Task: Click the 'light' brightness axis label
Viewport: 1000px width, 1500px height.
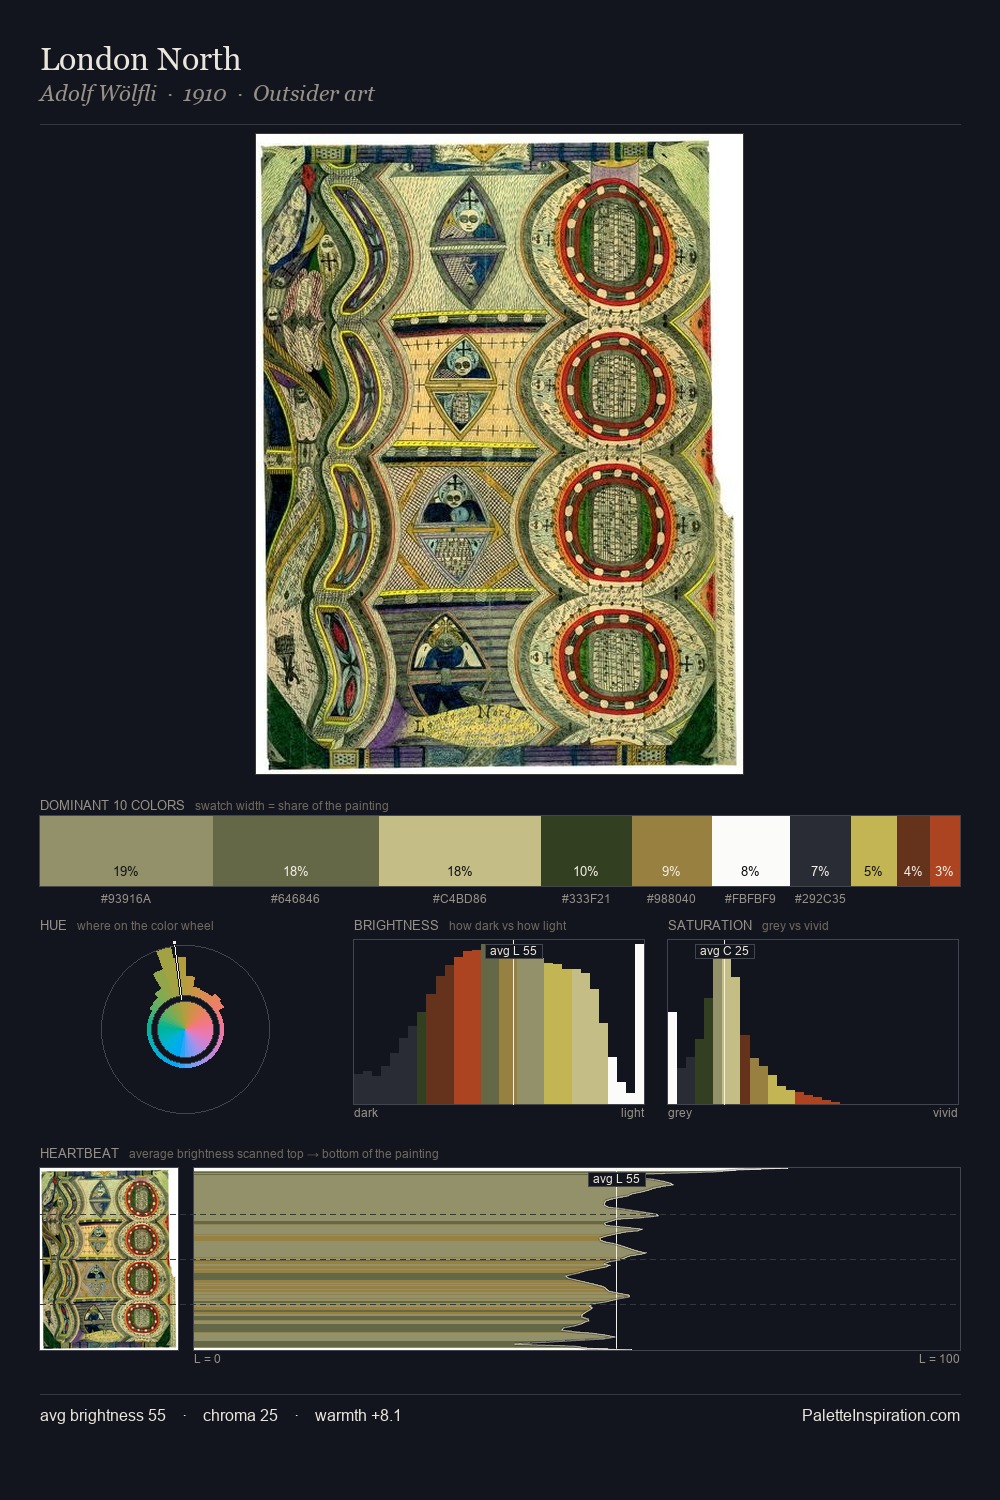Action: 633,1113
